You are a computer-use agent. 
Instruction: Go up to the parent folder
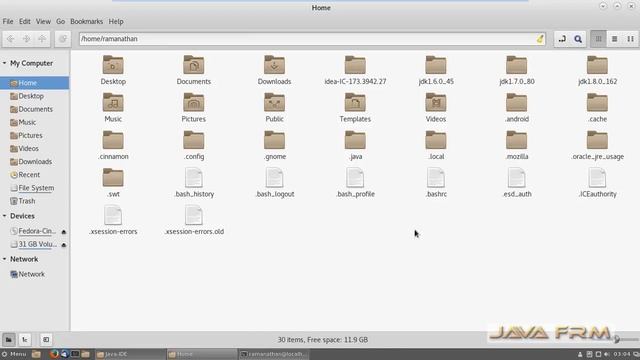42,39
